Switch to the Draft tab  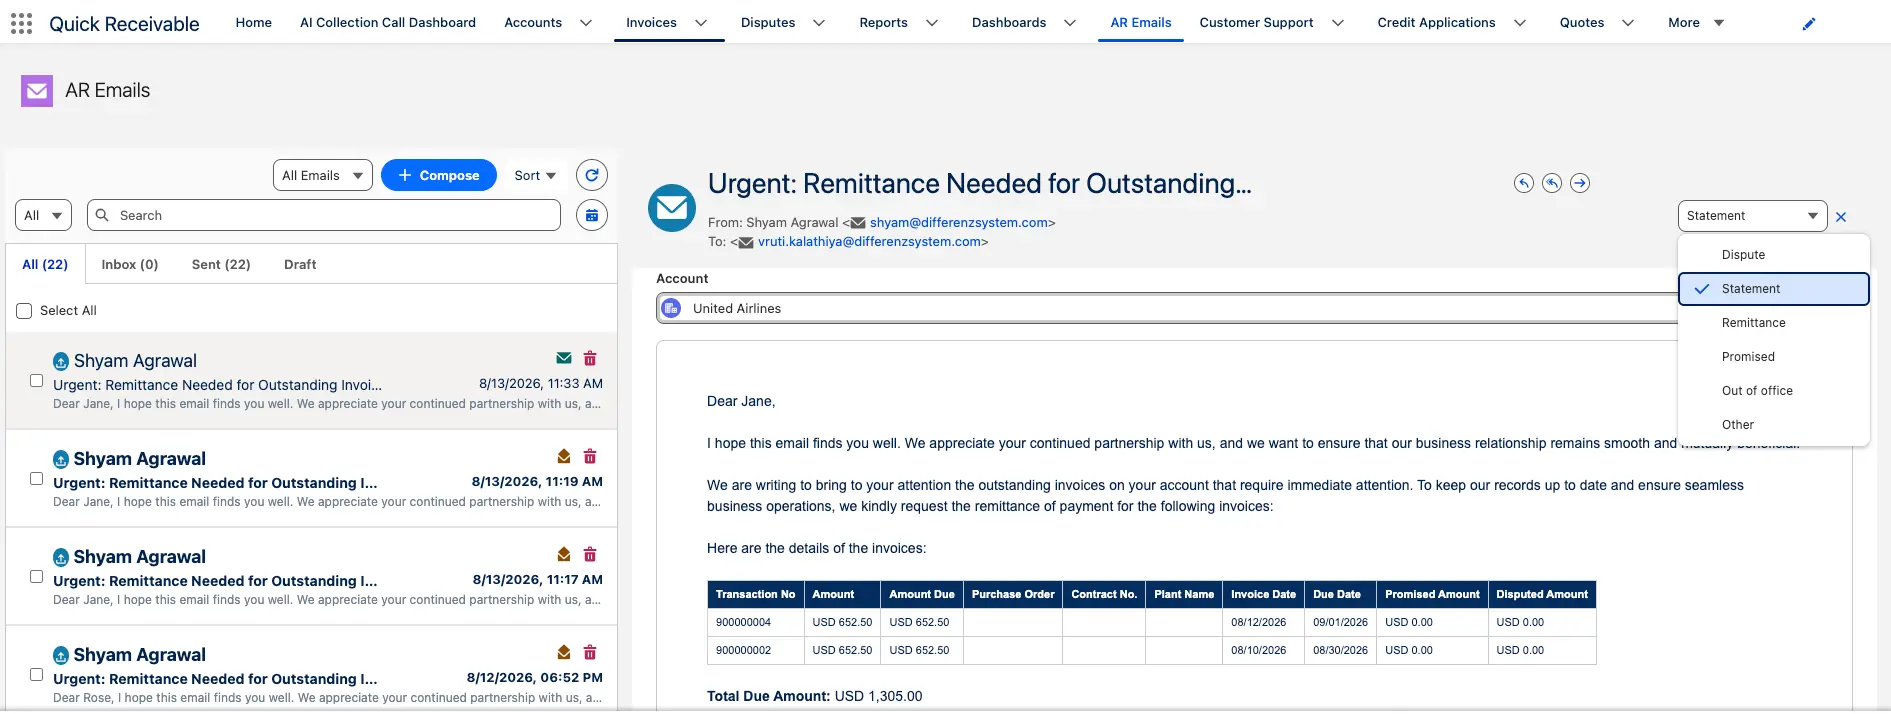300,265
